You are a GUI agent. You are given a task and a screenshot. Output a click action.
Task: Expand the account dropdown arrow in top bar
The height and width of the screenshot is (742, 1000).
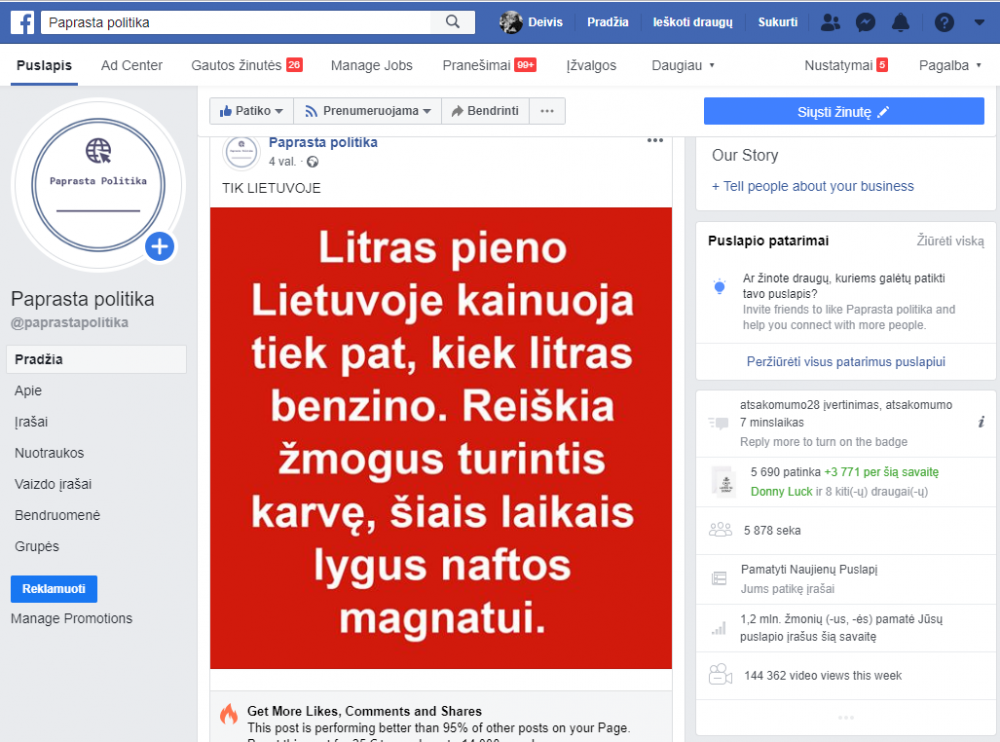pyautogui.click(x=979, y=22)
